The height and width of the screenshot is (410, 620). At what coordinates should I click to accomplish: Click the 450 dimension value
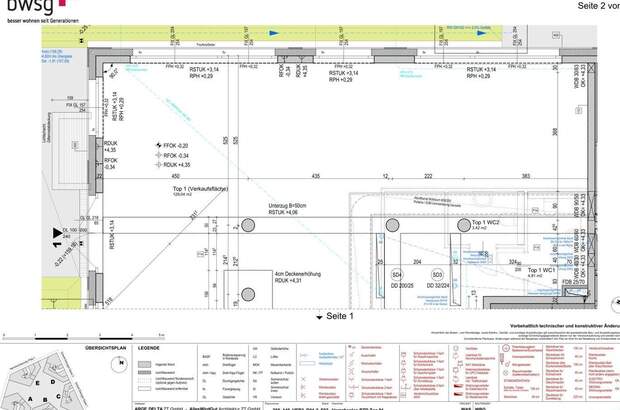175,176
